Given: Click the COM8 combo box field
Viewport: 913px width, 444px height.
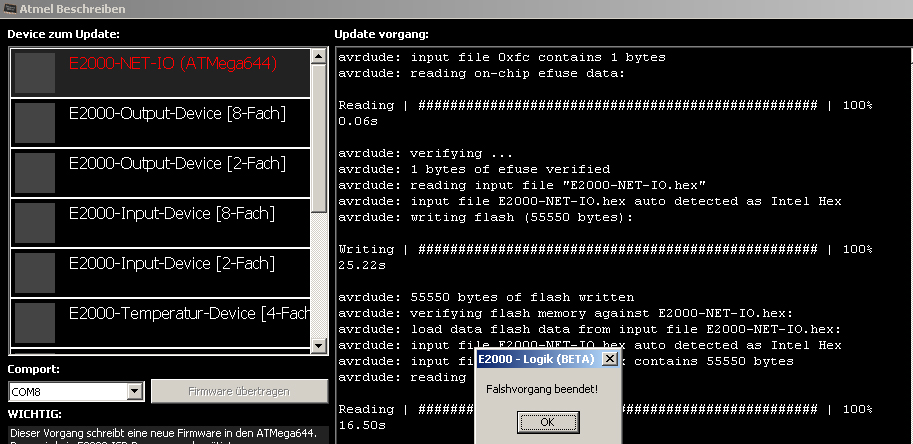Looking at the screenshot, I should (67, 392).
